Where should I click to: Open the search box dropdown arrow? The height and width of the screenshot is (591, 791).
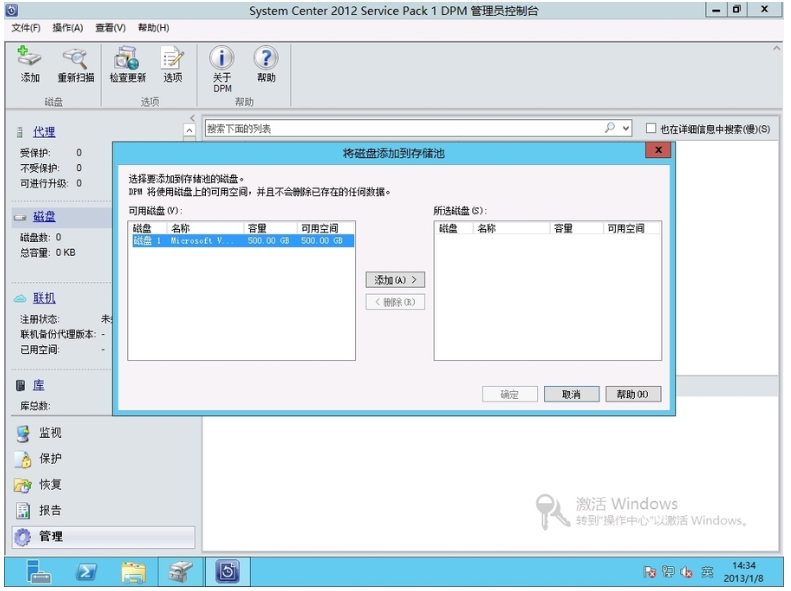pos(626,129)
